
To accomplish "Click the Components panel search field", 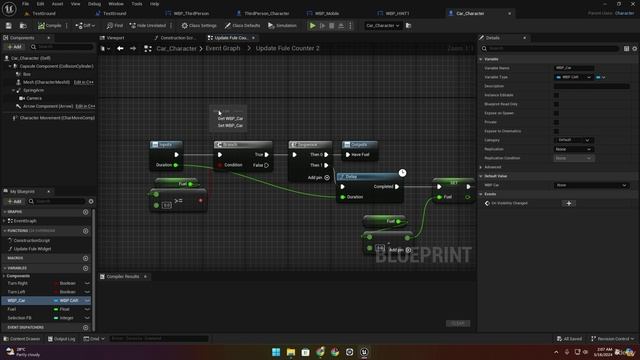I will coord(61,47).
